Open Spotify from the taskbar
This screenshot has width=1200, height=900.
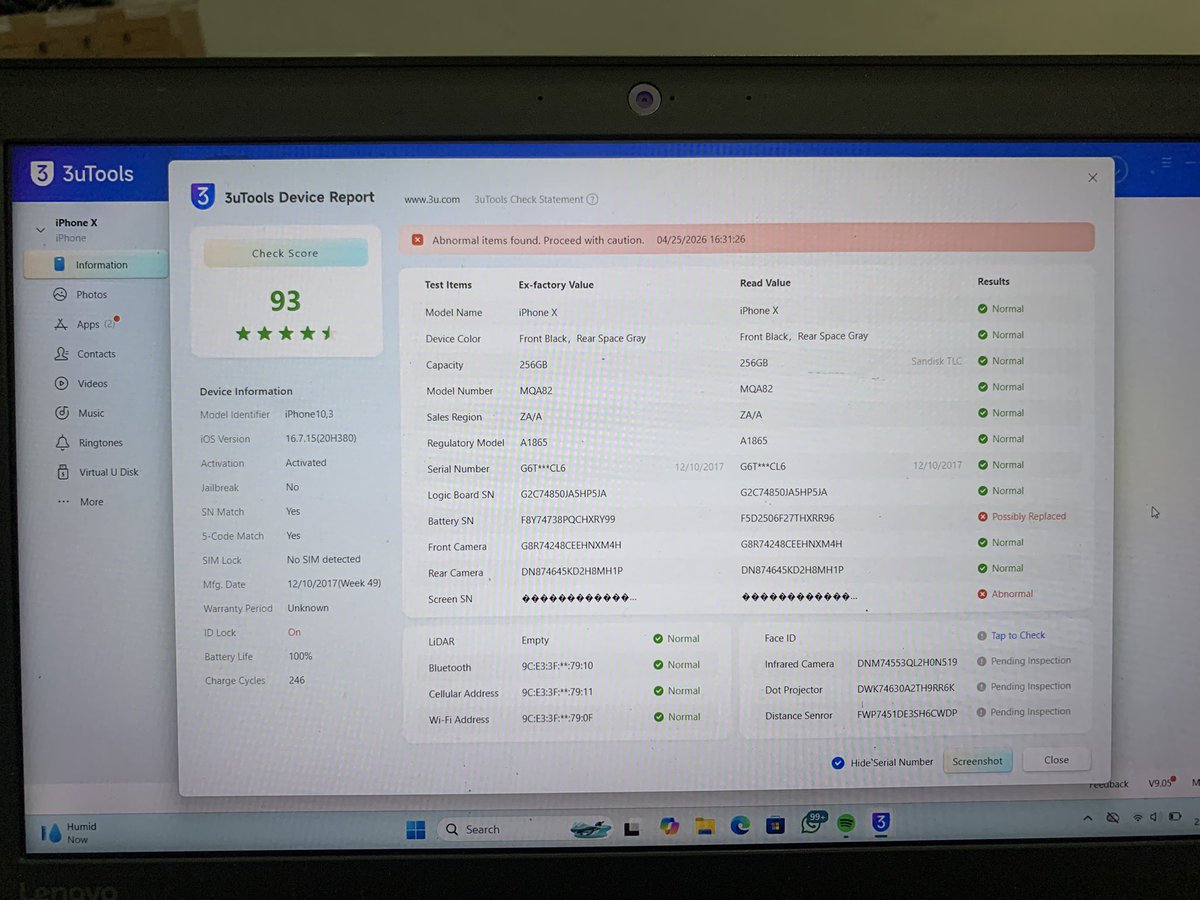tap(846, 824)
